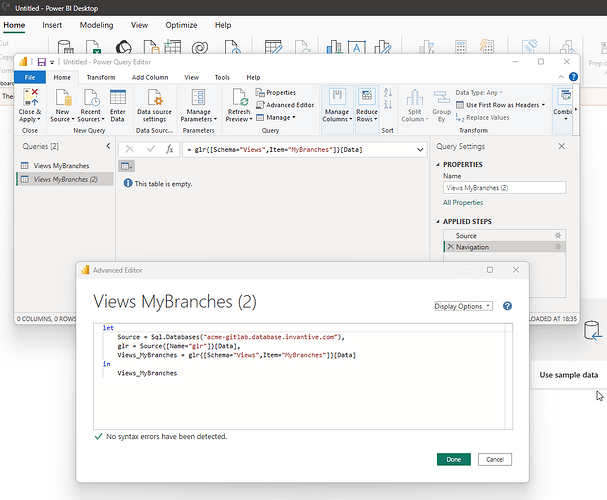The image size is (607, 500).
Task: Click the Refresh Preview icon
Action: tap(240, 97)
